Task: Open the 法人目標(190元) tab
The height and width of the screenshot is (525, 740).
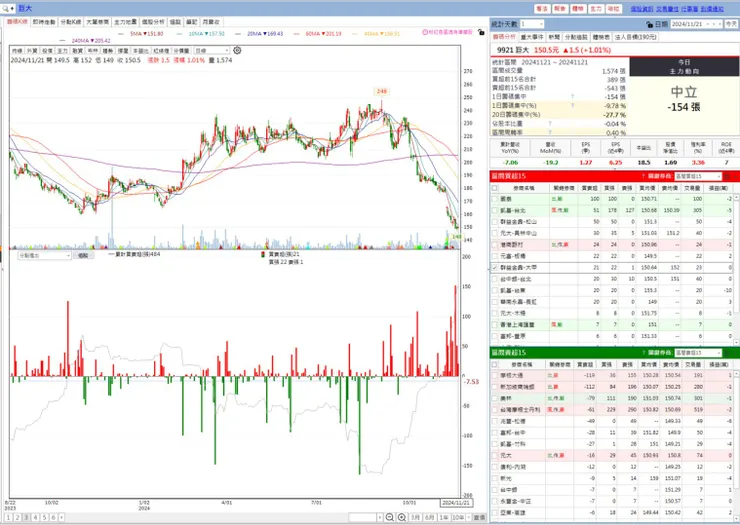Action: 635,37
